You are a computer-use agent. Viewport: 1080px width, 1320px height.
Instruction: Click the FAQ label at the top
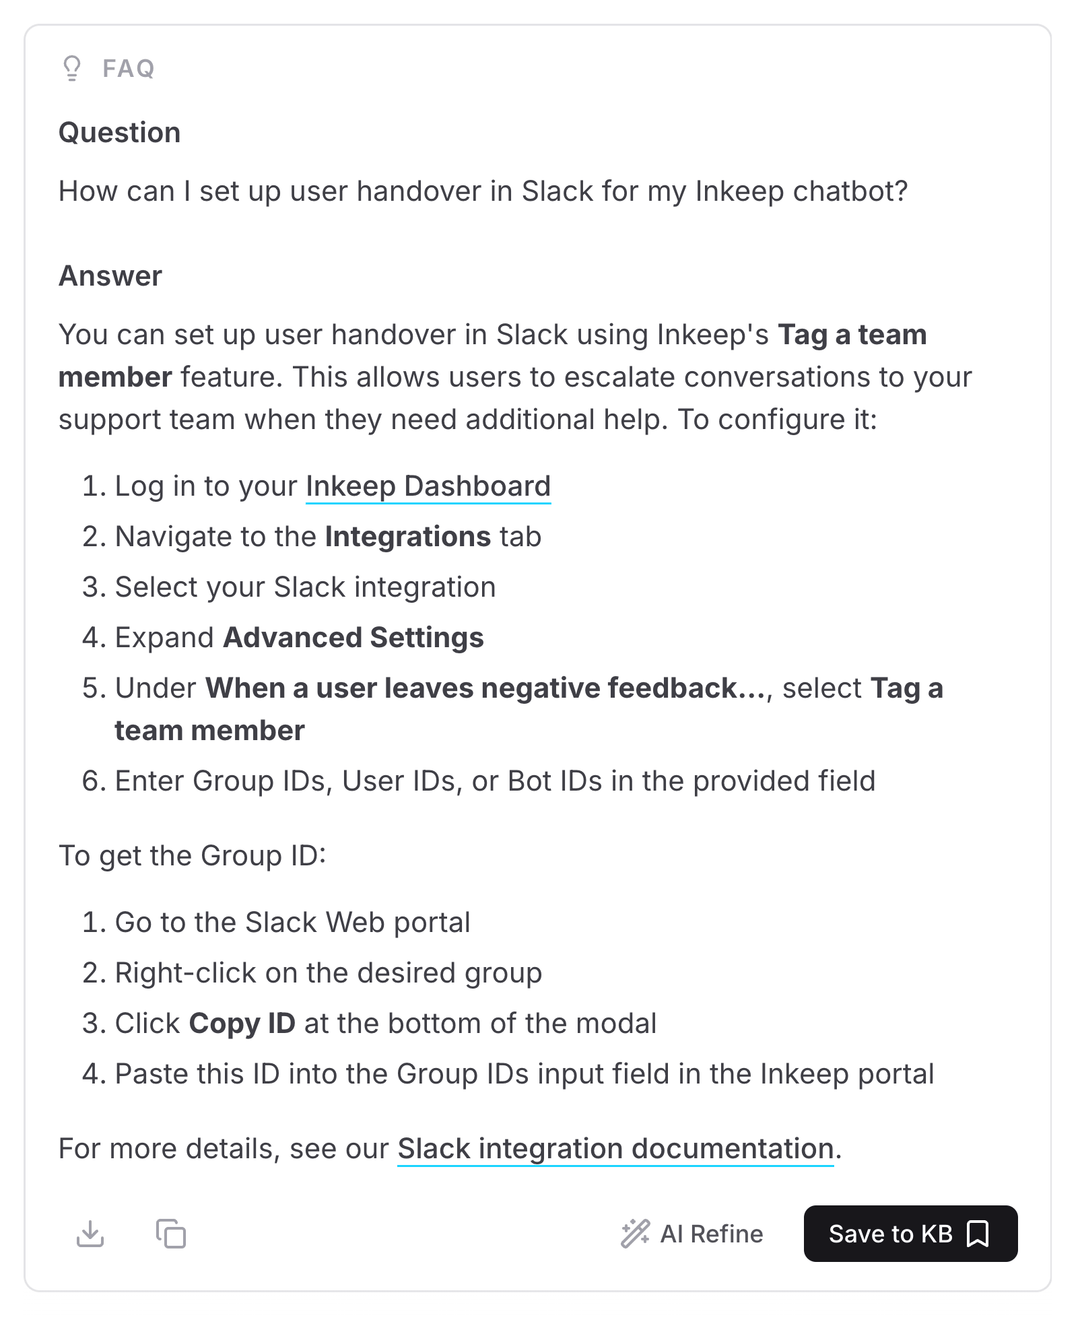click(x=128, y=67)
